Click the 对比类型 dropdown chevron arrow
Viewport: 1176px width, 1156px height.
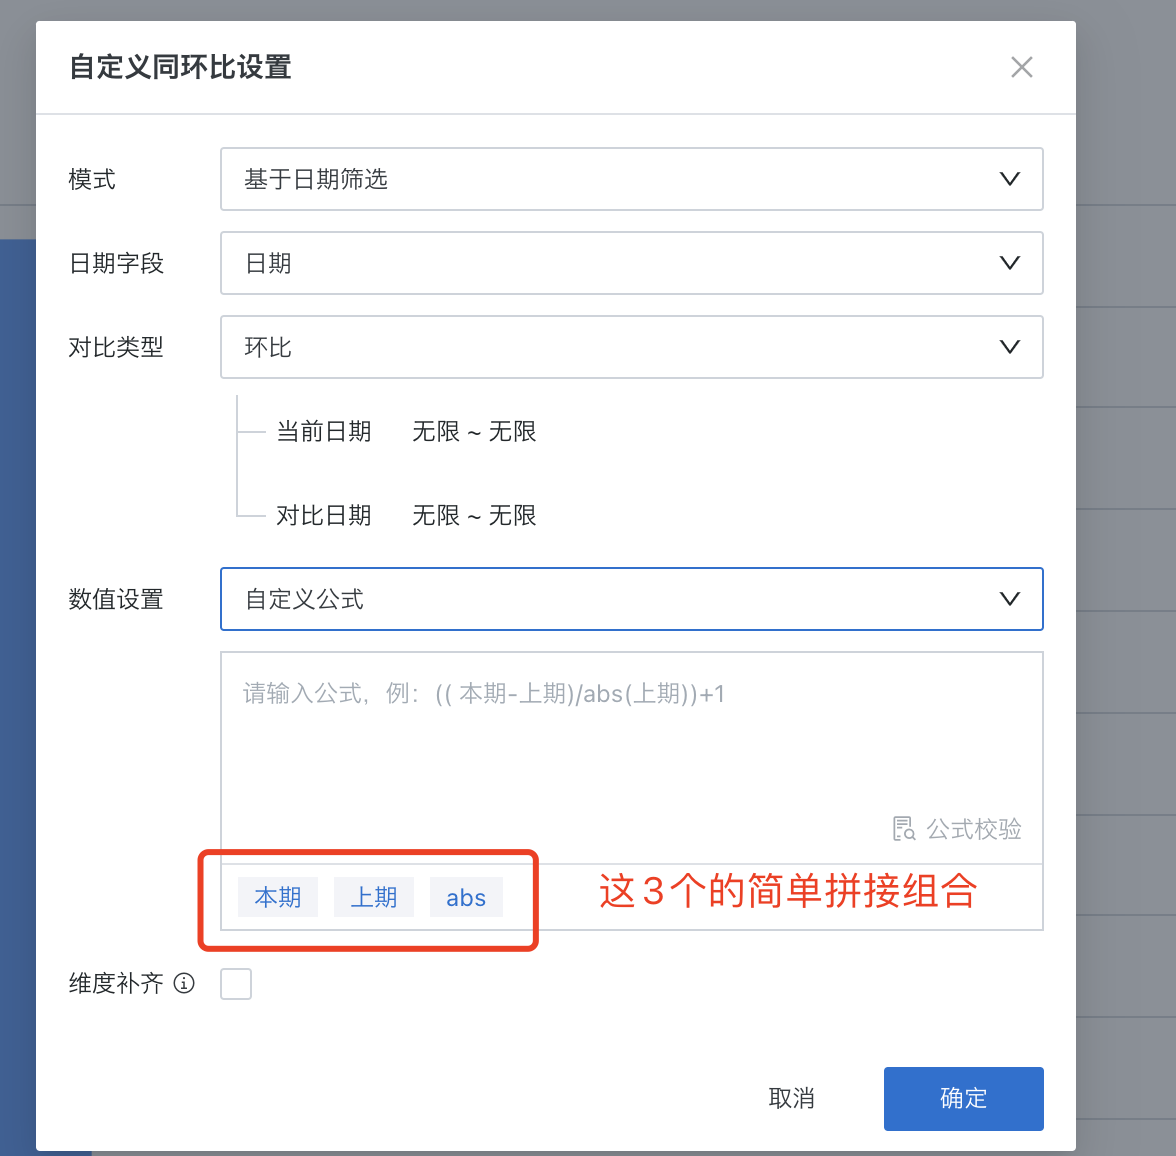1010,347
